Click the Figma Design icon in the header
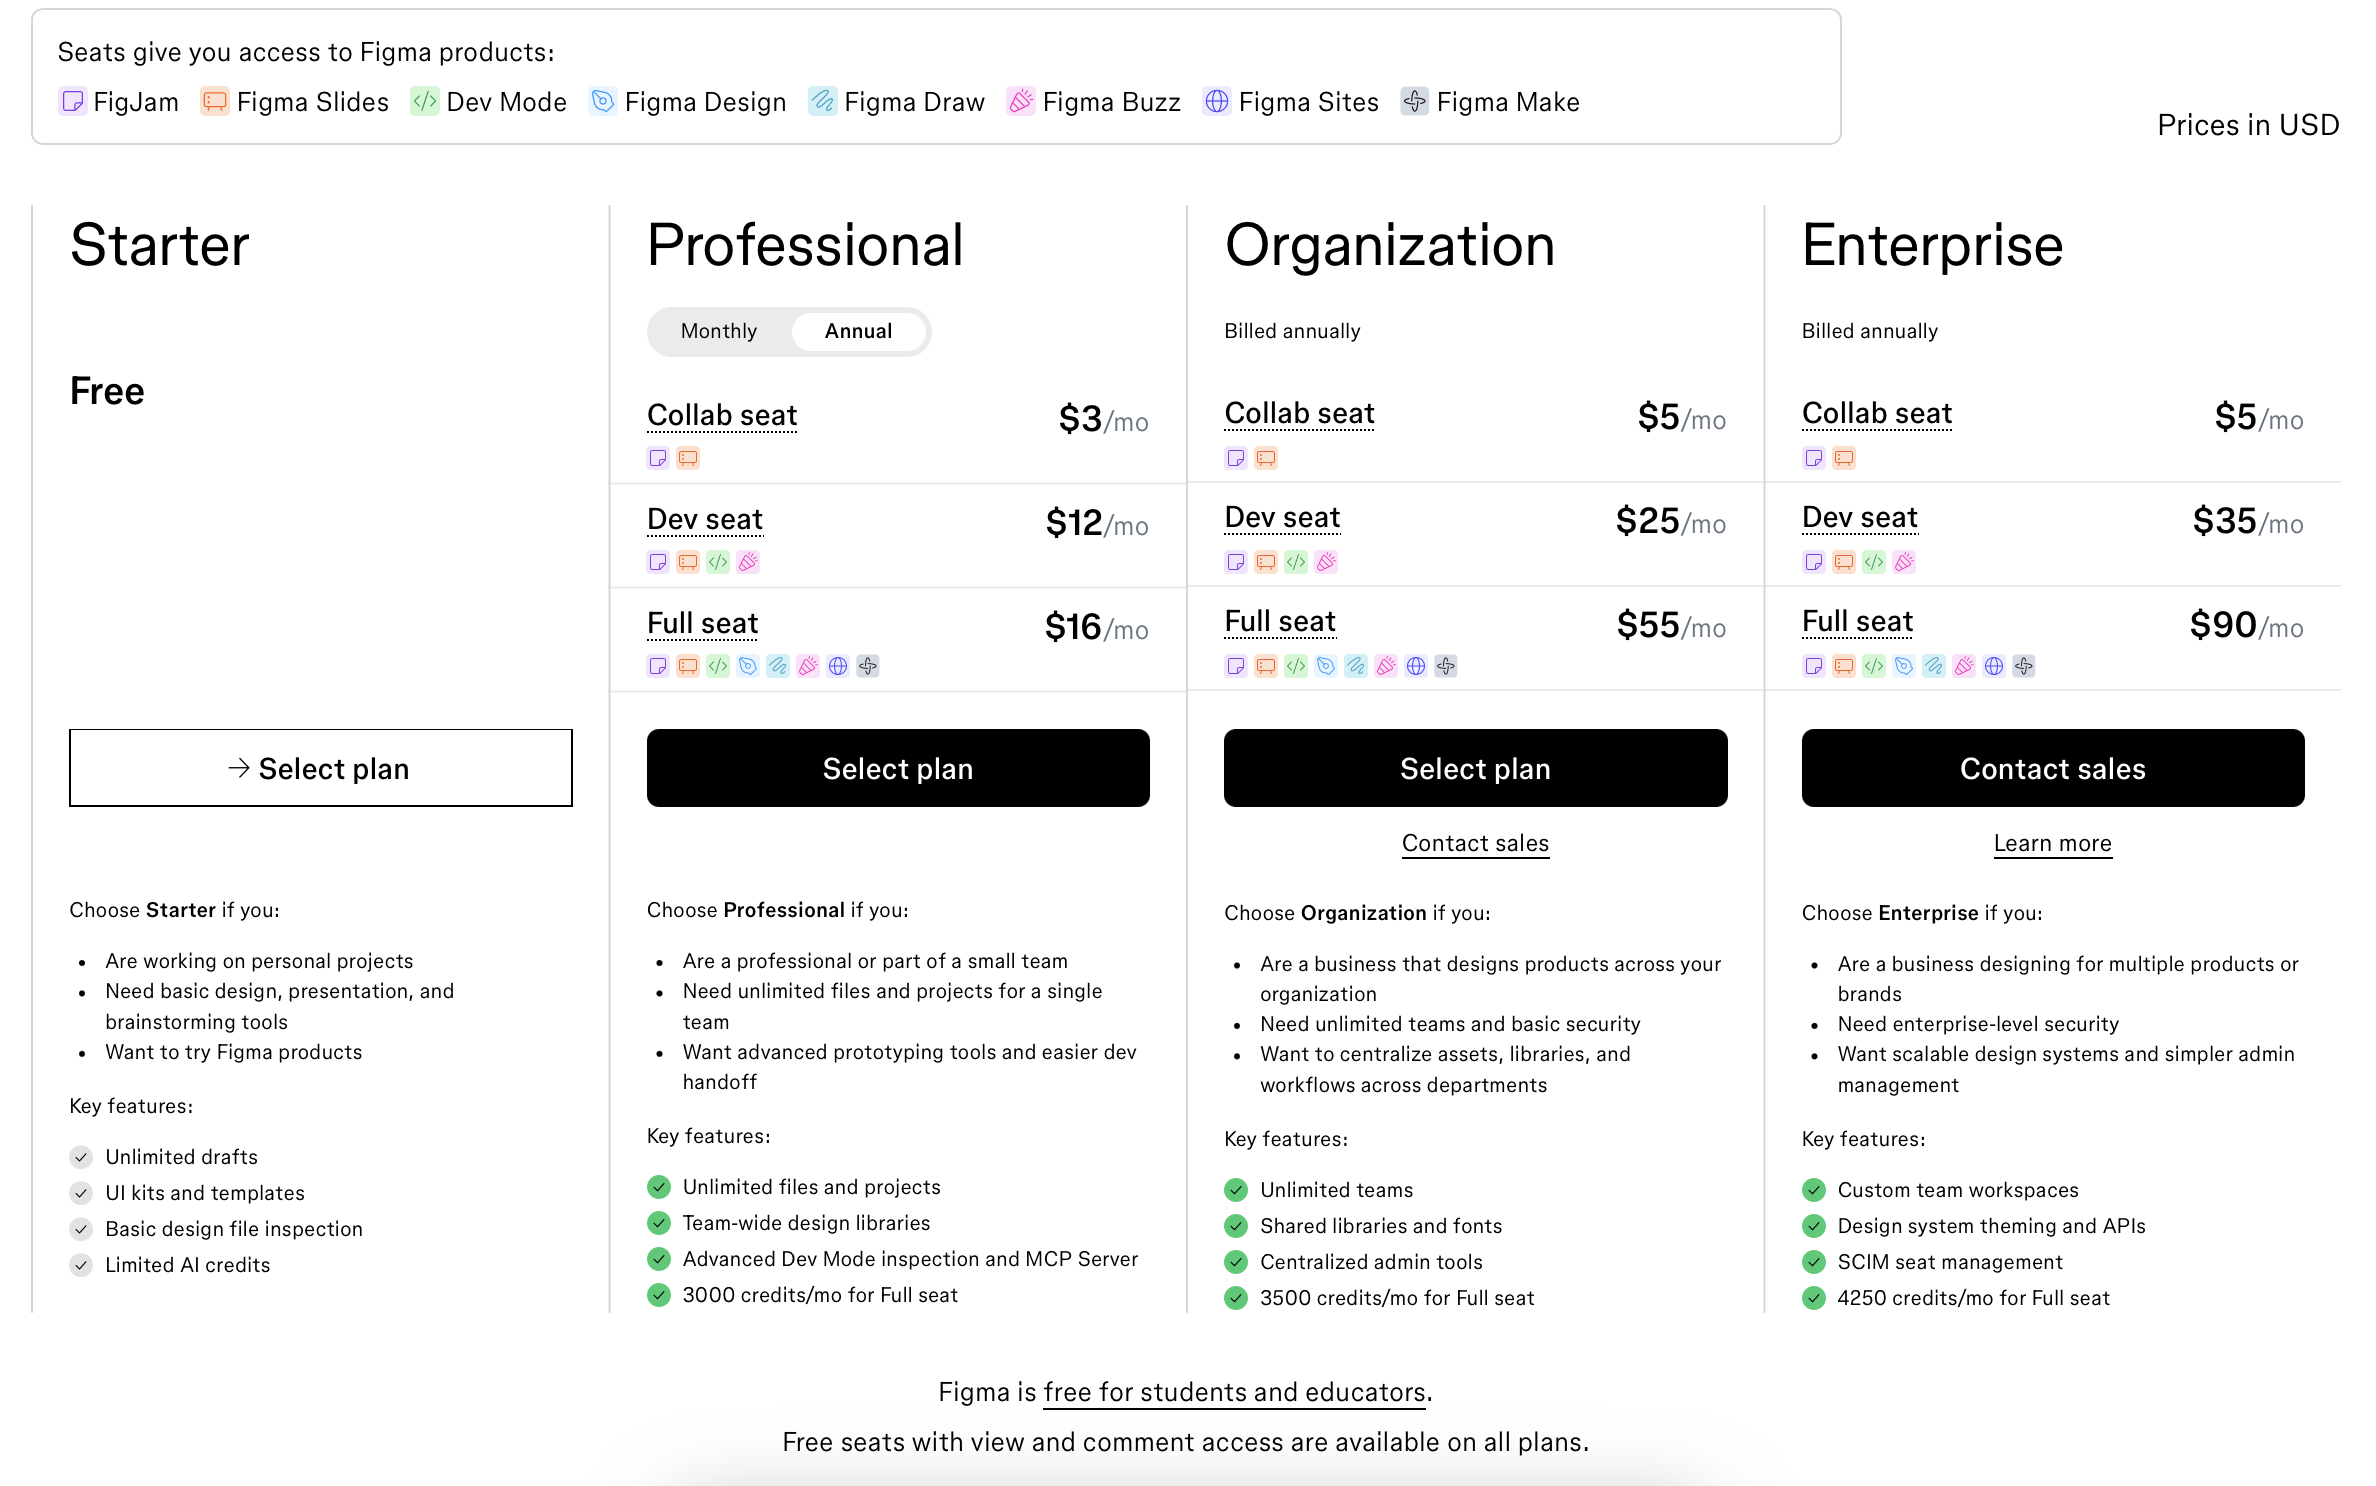 [x=602, y=102]
